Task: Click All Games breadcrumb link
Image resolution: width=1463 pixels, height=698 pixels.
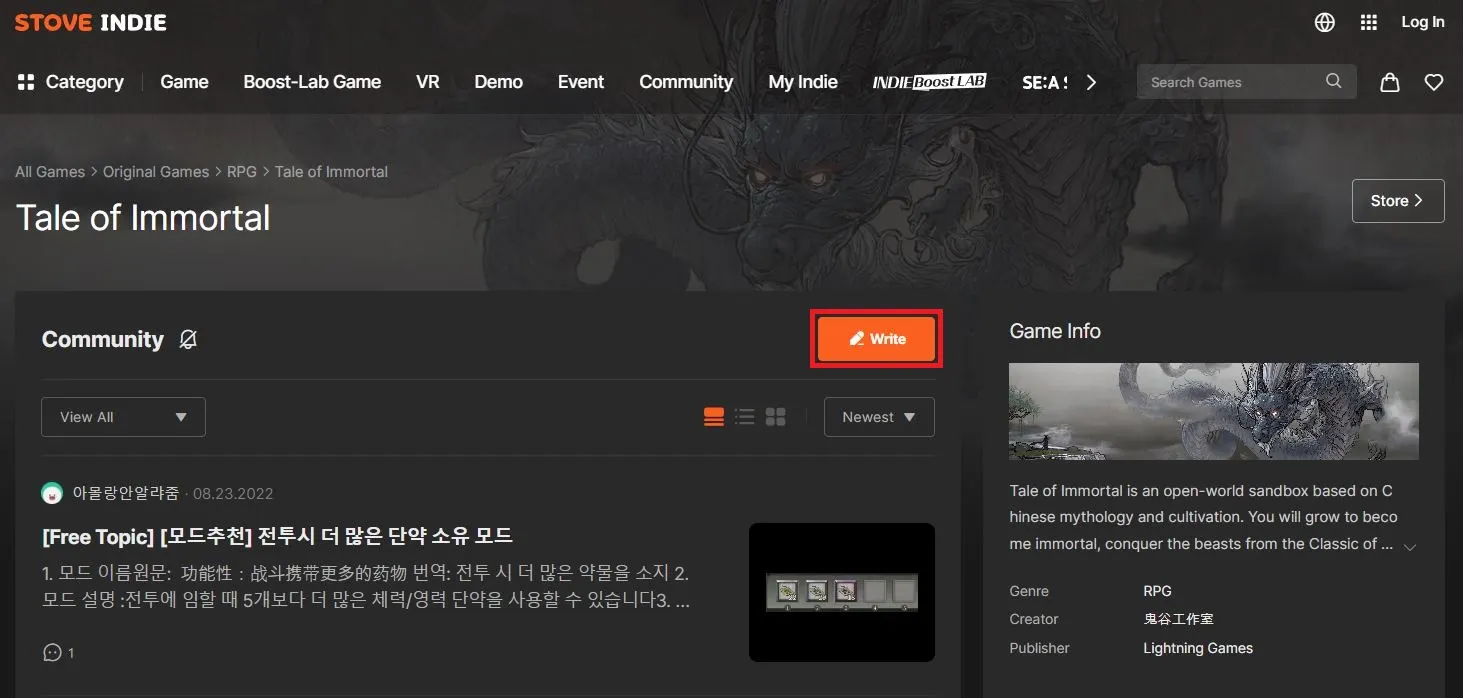Action: tap(50, 172)
